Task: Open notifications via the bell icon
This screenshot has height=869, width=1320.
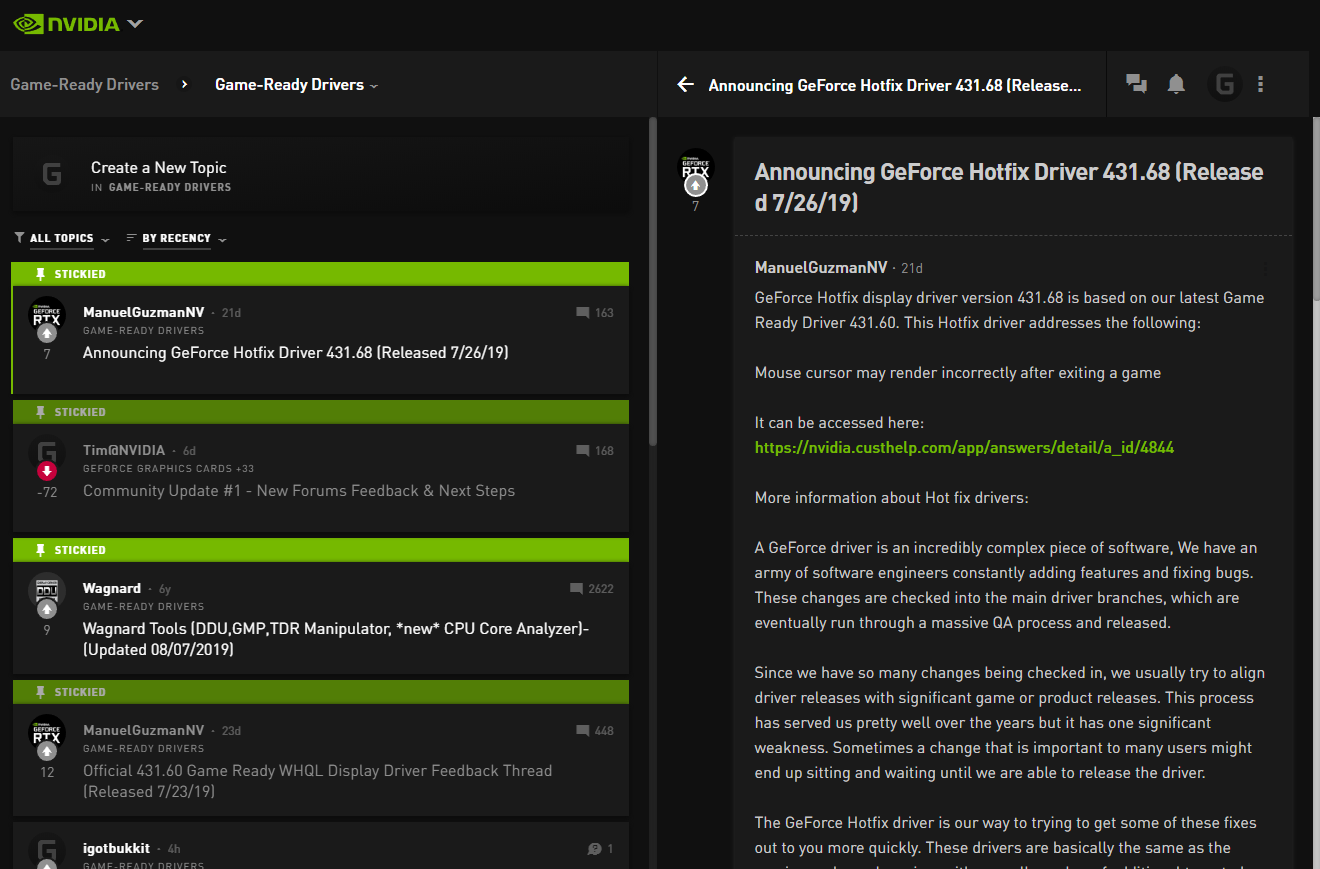Action: tap(1176, 84)
